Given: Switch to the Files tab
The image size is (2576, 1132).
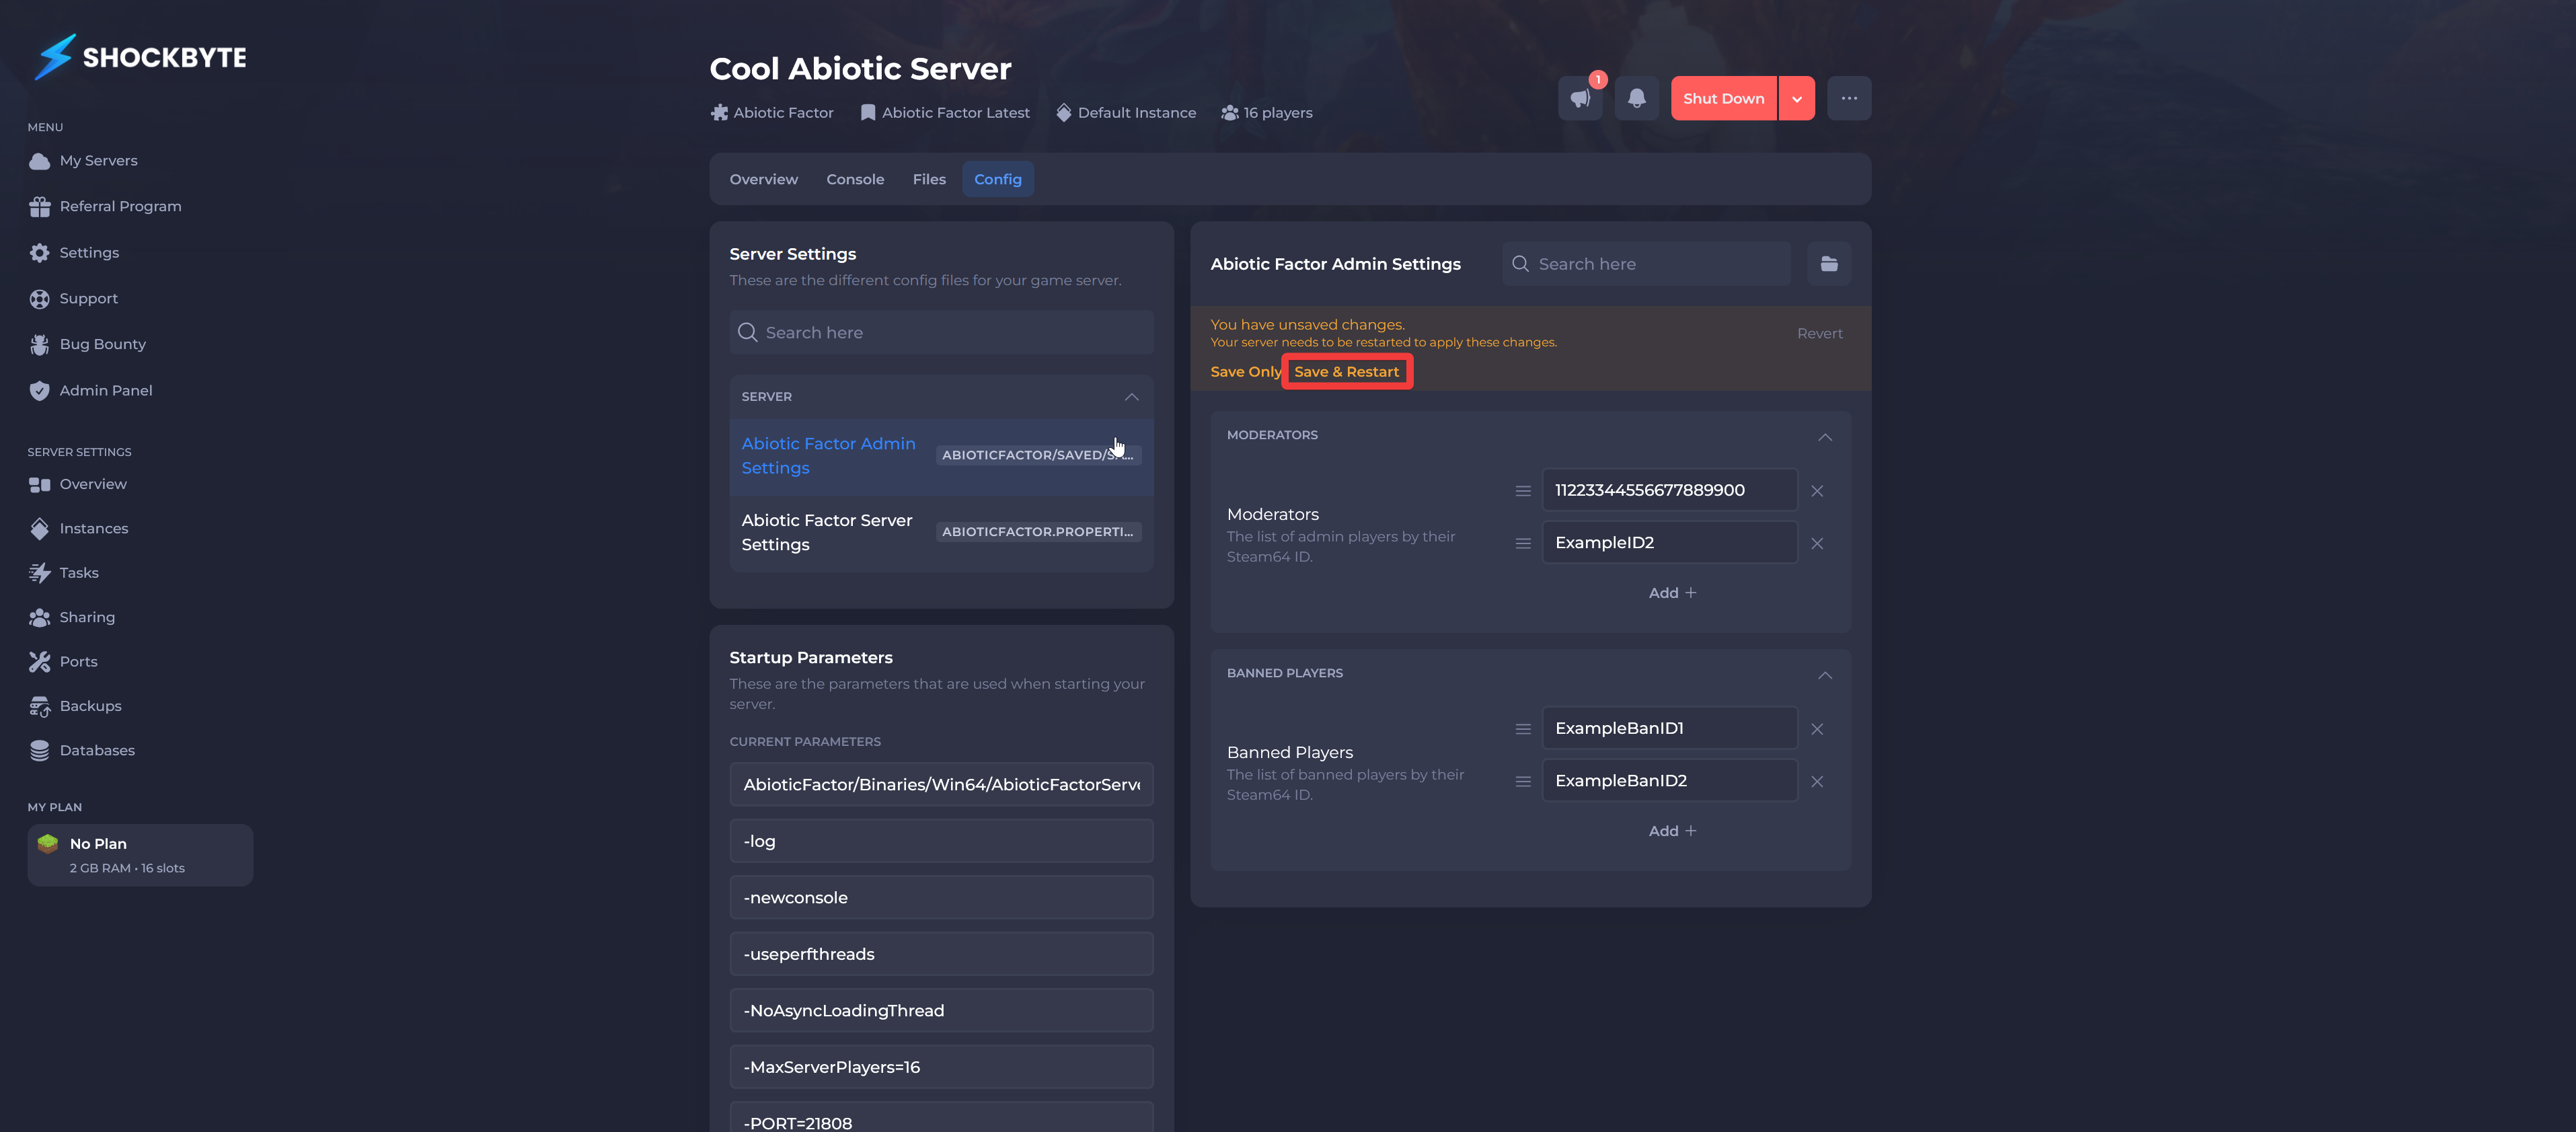Looking at the screenshot, I should (x=928, y=179).
